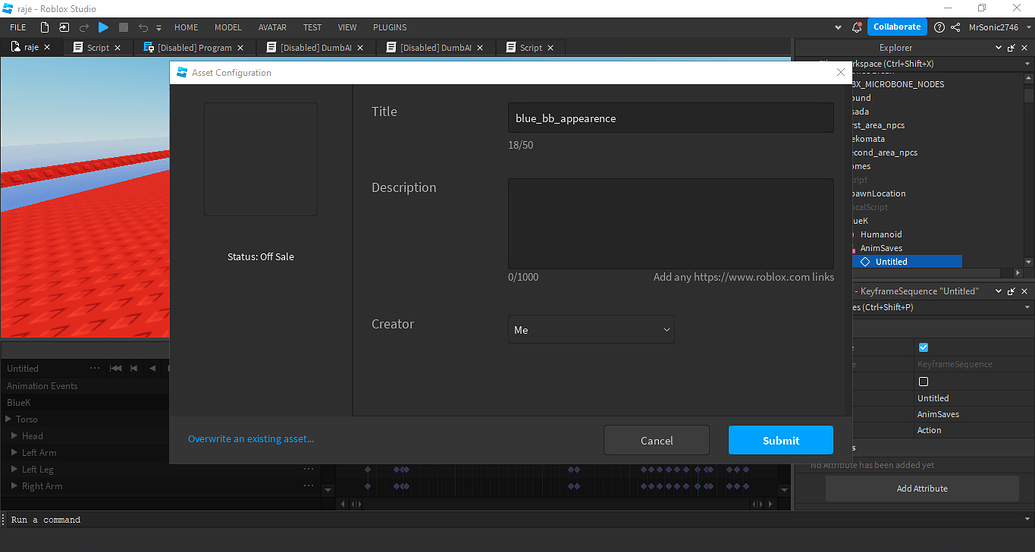Undock the Explorer panel with the float icon
This screenshot has width=1035, height=552.
point(1011,48)
